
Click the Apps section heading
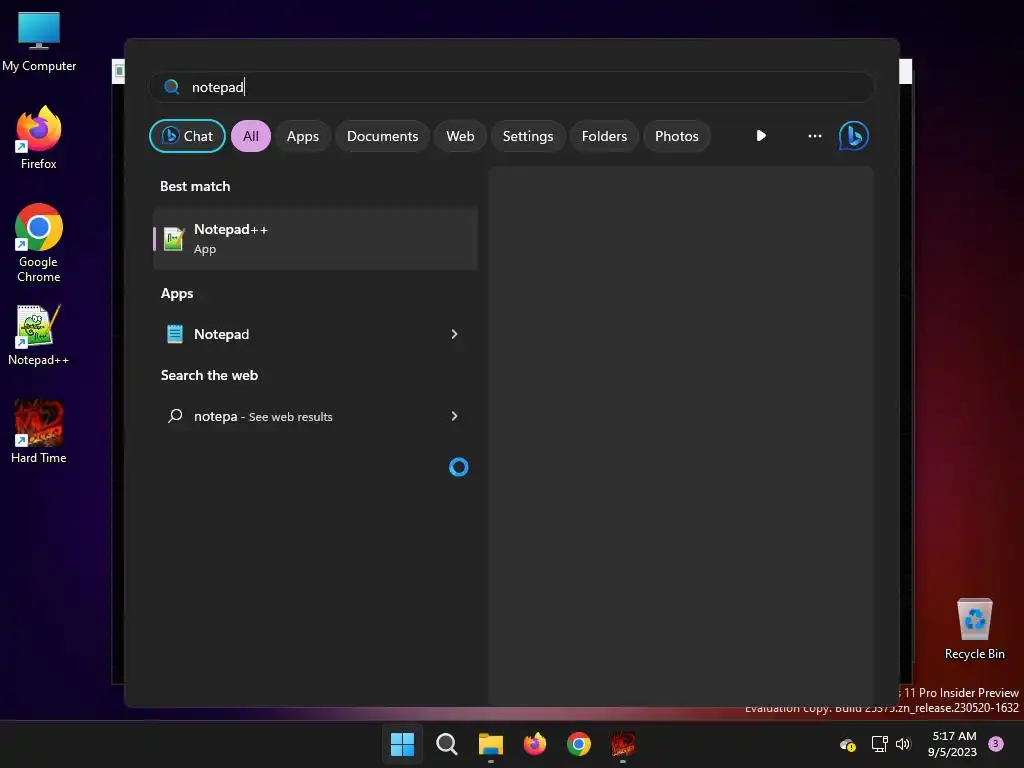[177, 293]
